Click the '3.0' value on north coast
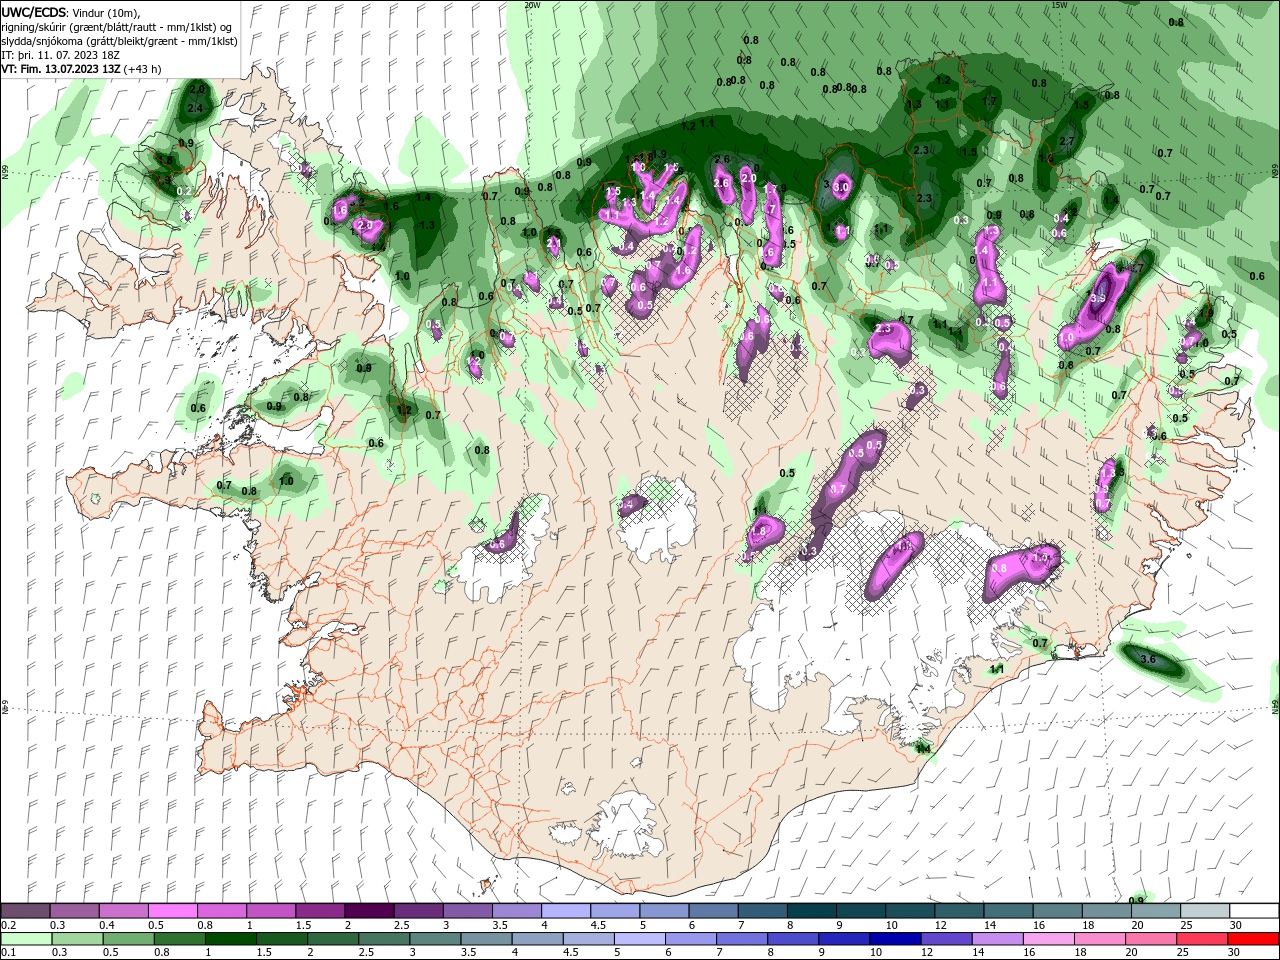 click(x=841, y=187)
